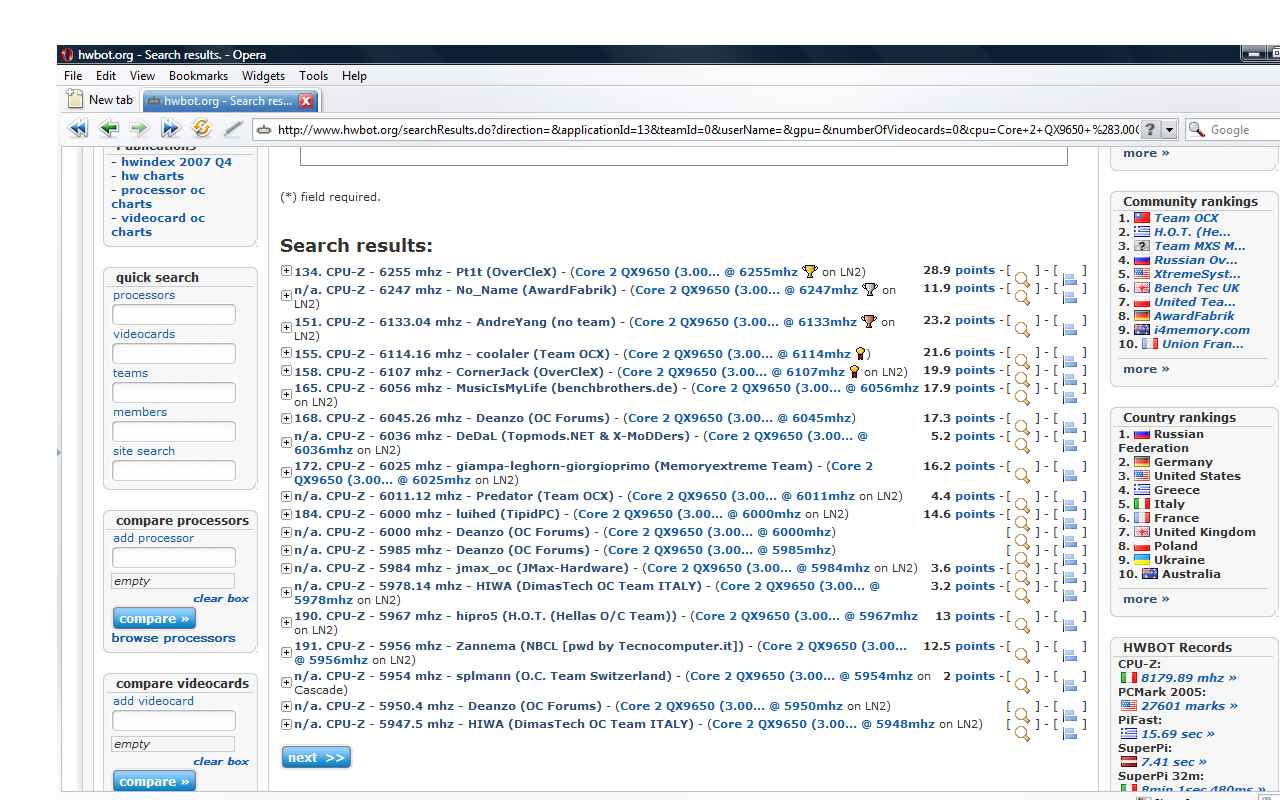Click the browse processors link
This screenshot has height=800, width=1280.
click(173, 638)
